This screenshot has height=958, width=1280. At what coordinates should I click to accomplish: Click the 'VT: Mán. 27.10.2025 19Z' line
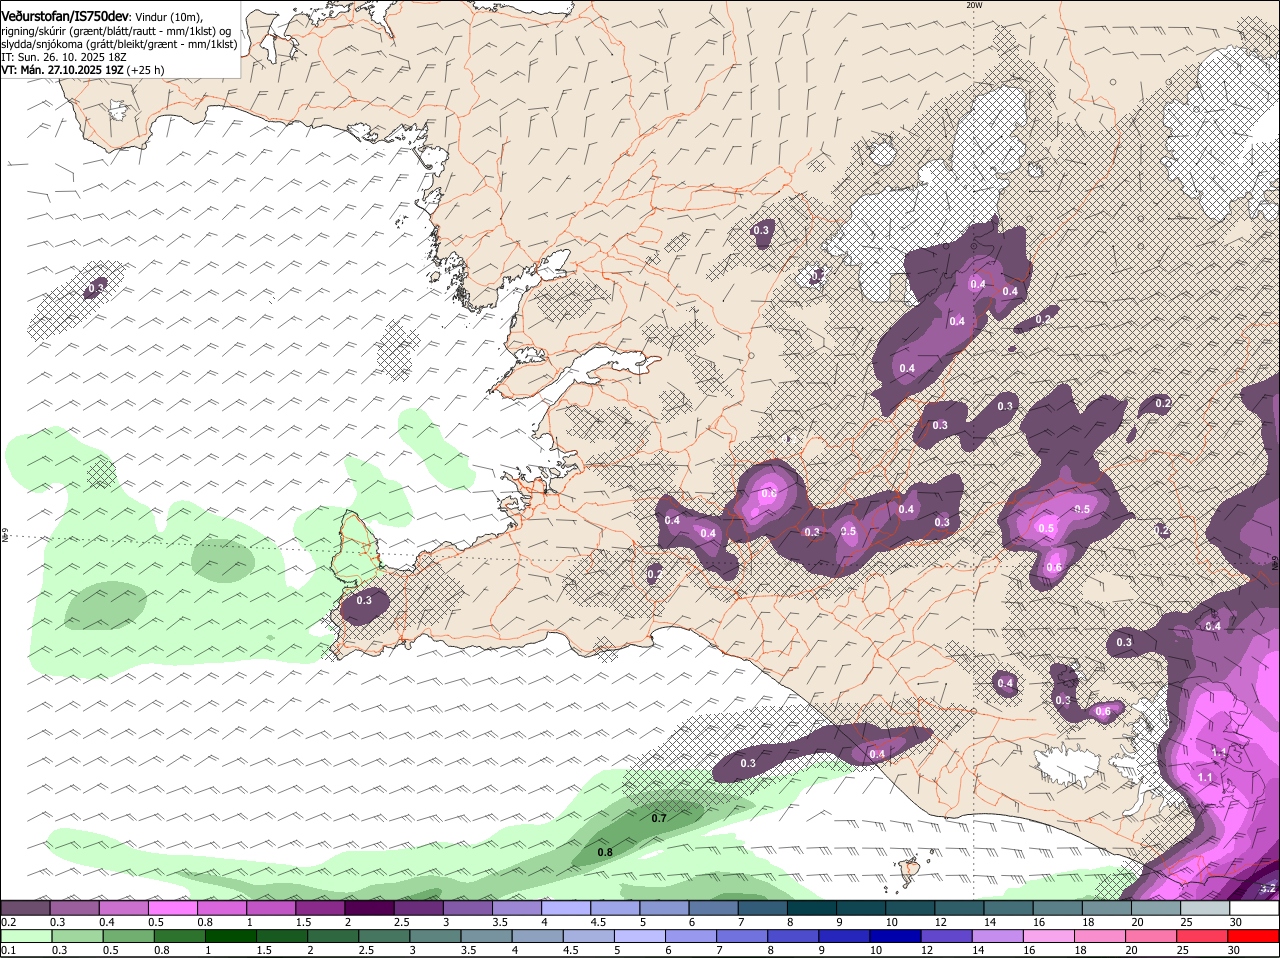tap(62, 70)
